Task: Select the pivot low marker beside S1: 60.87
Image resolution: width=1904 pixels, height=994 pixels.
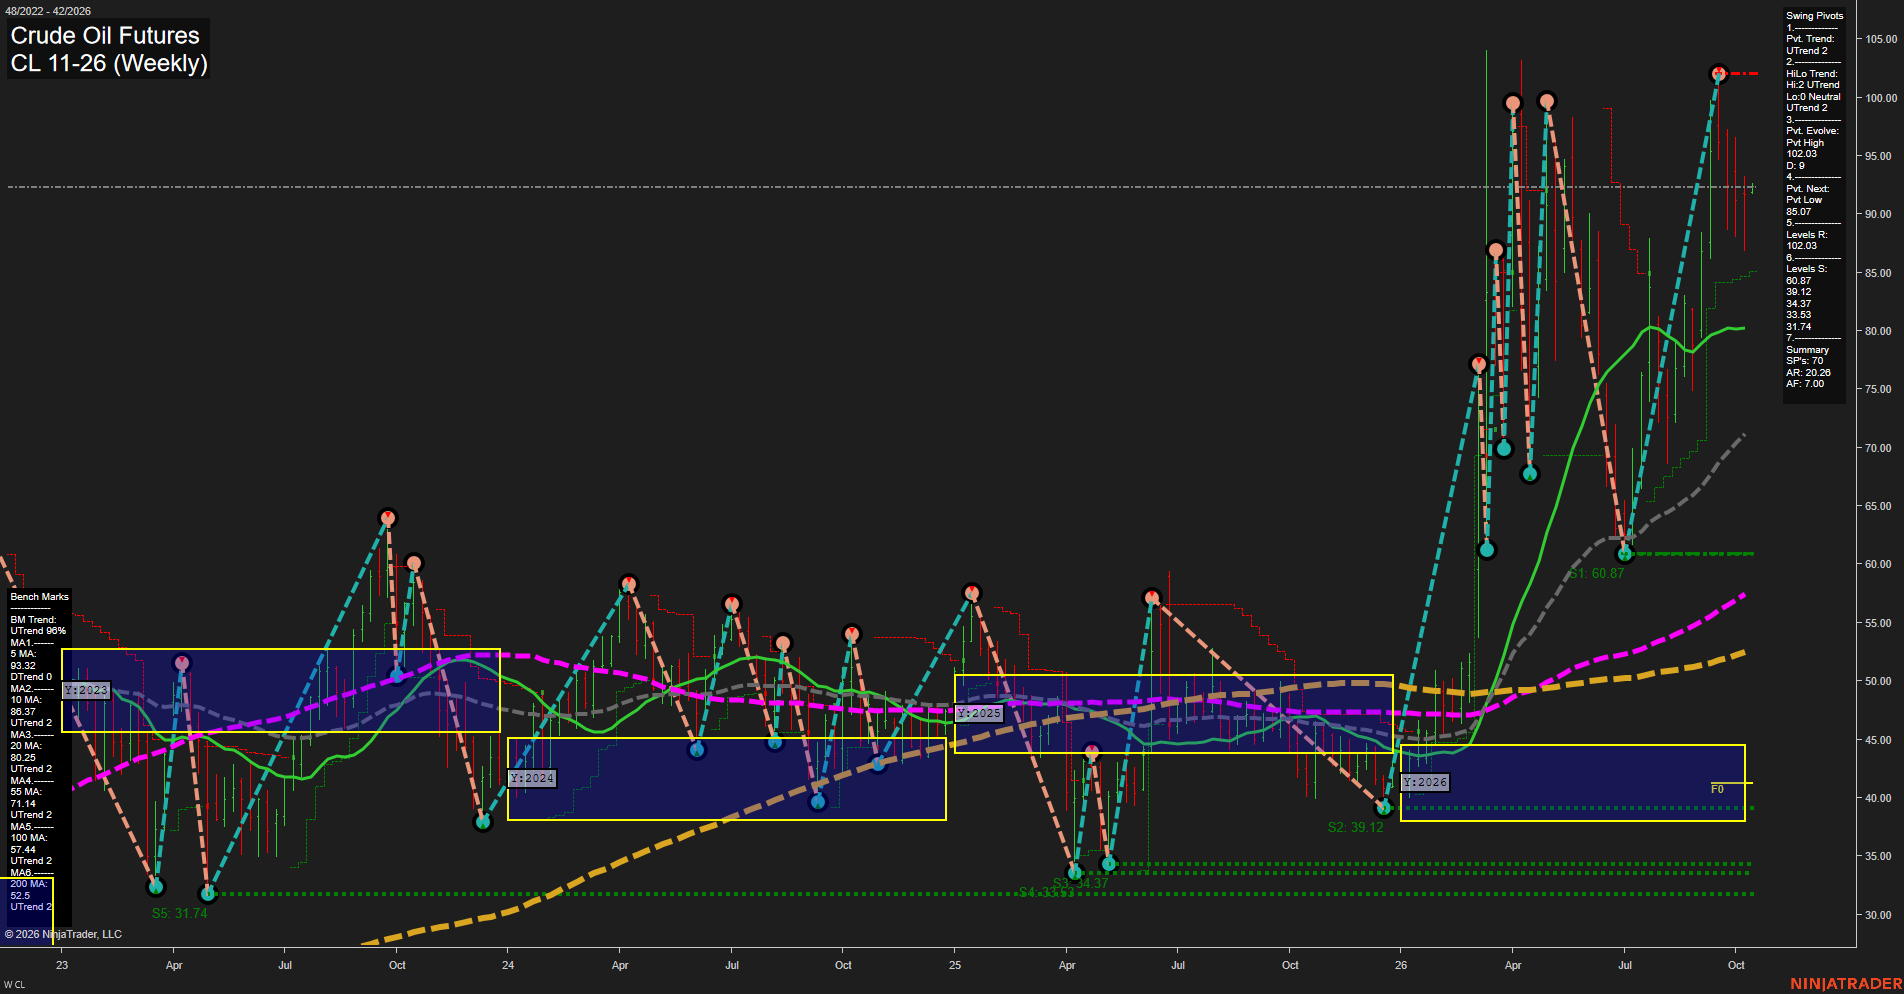Action: click(x=1625, y=553)
